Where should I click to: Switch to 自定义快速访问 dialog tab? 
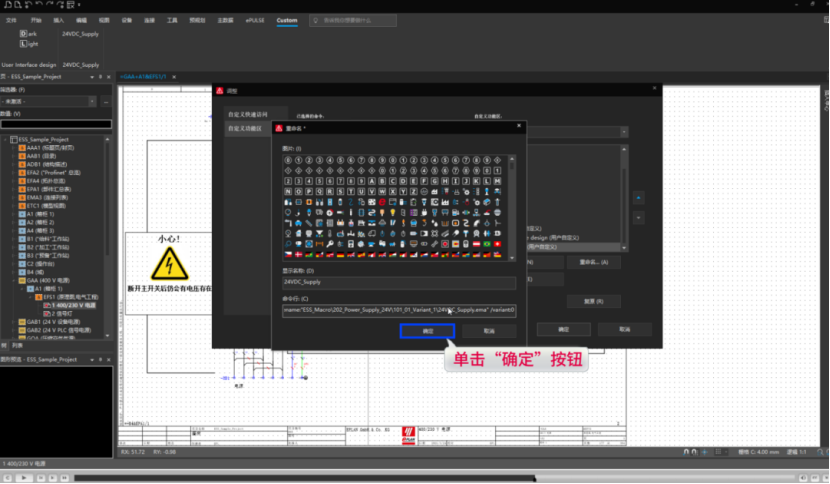(248, 114)
